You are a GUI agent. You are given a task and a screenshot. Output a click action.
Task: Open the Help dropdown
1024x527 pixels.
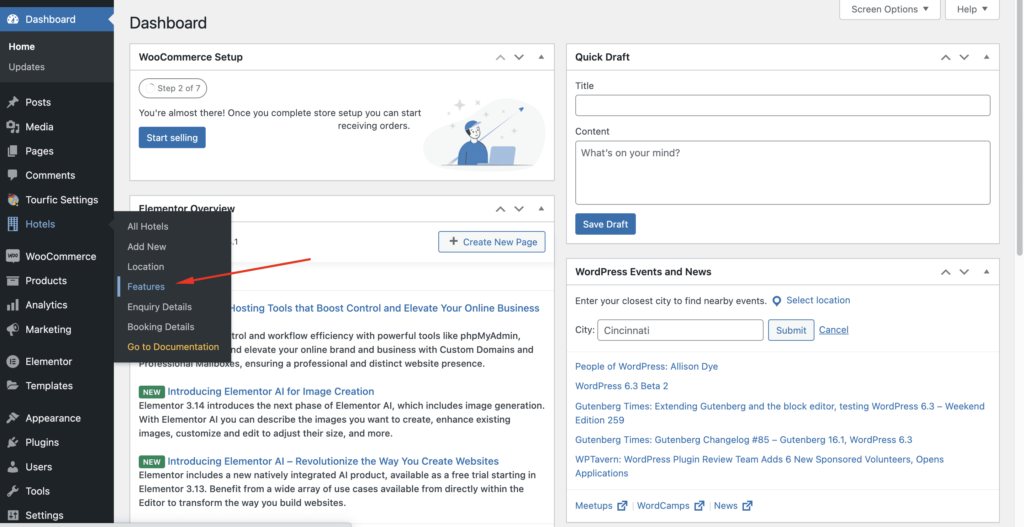[x=972, y=10]
